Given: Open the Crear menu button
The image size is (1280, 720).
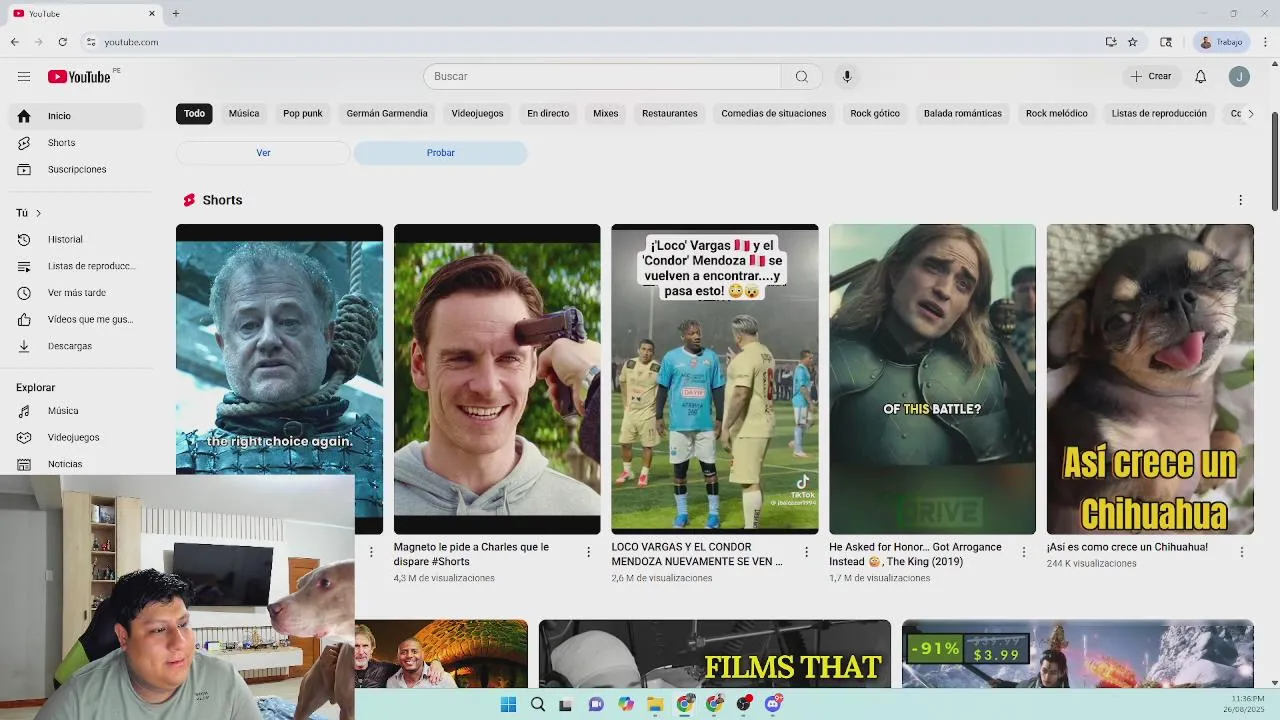Looking at the screenshot, I should coord(1151,76).
